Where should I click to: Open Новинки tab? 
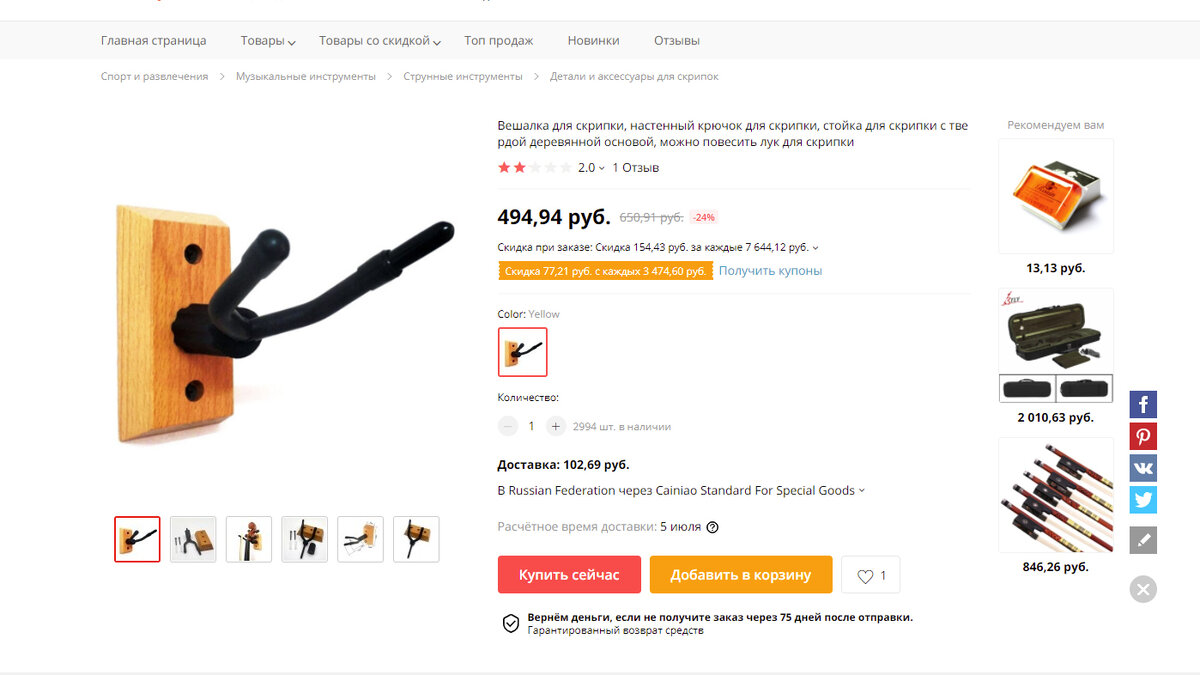tap(593, 41)
